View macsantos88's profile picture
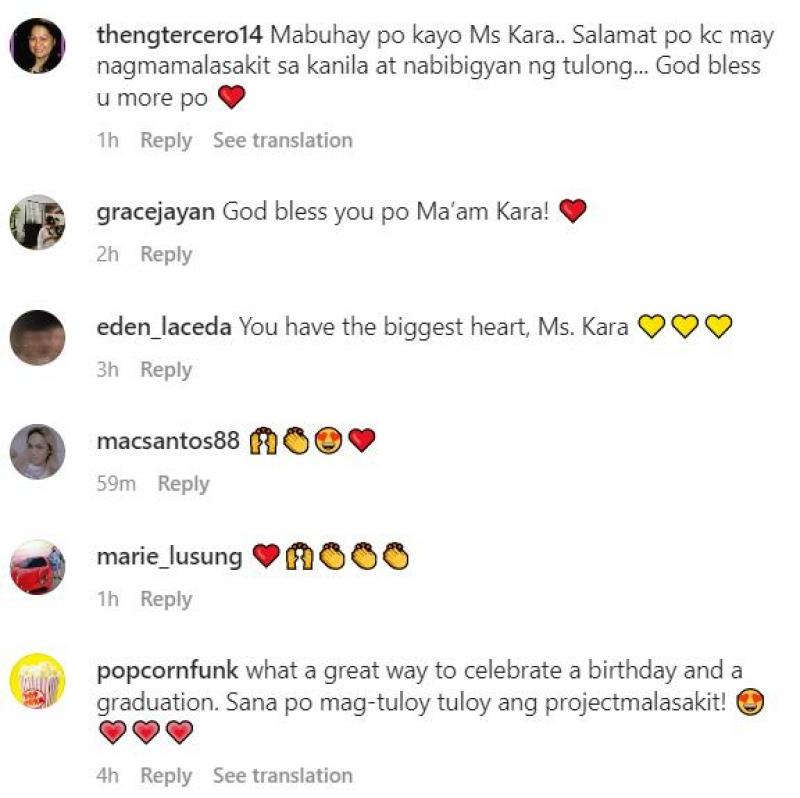Viewport: 800px width, 798px height. coord(38,452)
